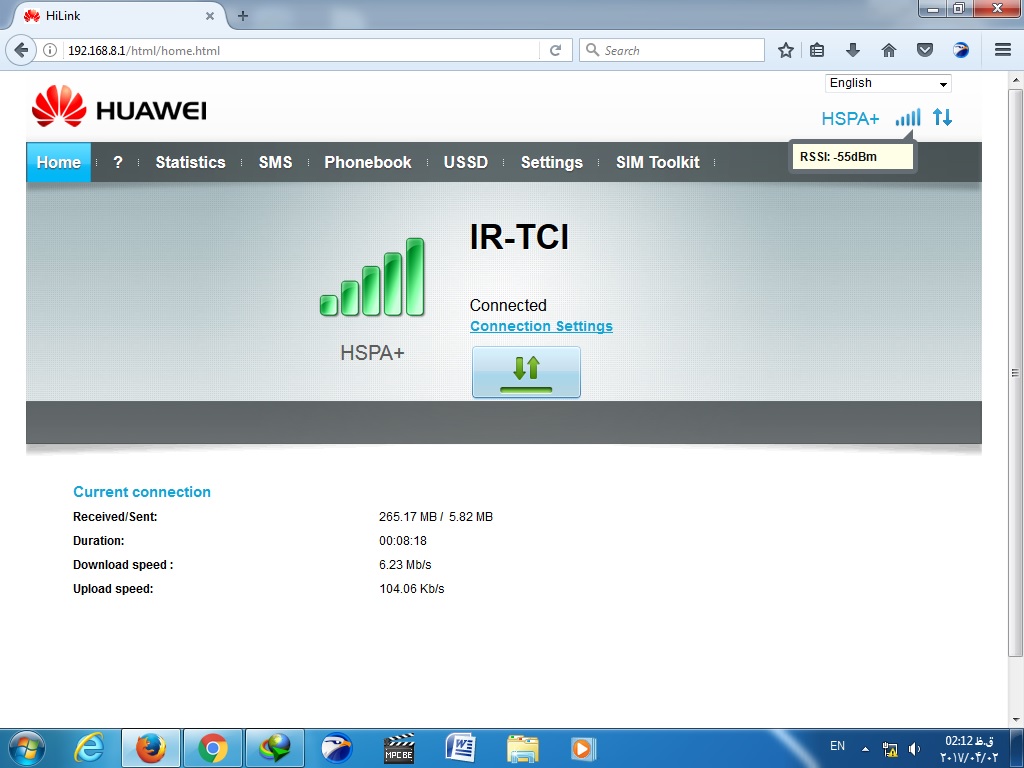
Task: Open the Settings tab
Action: point(552,162)
